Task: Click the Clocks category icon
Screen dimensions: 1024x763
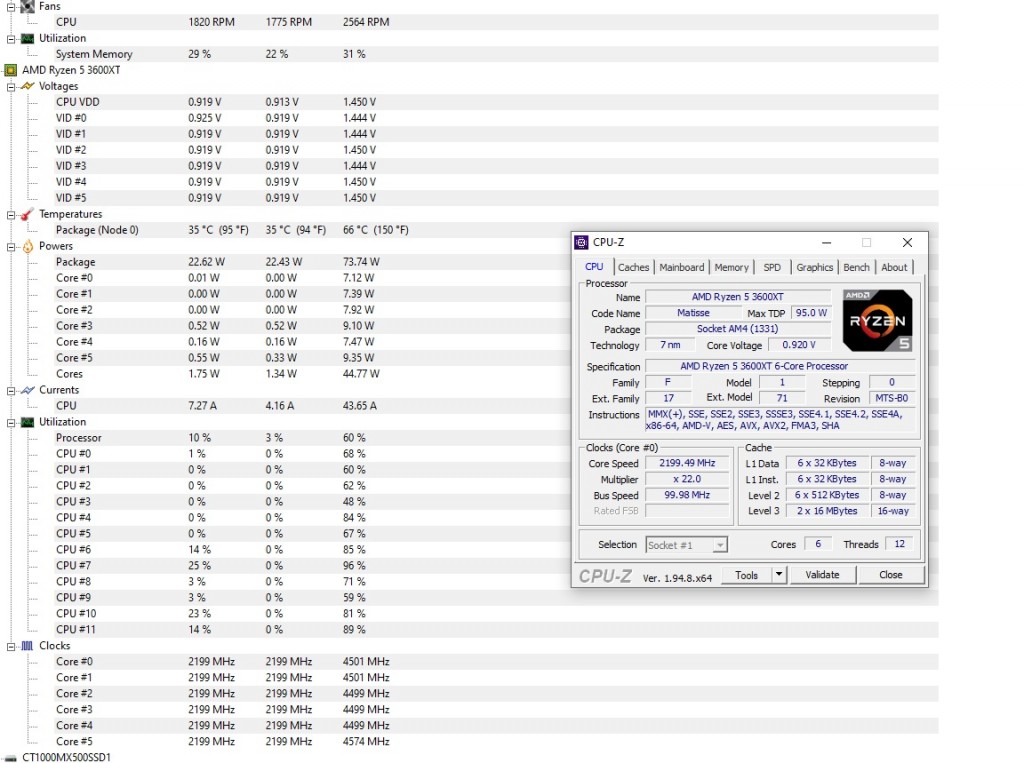Action: click(x=27, y=646)
